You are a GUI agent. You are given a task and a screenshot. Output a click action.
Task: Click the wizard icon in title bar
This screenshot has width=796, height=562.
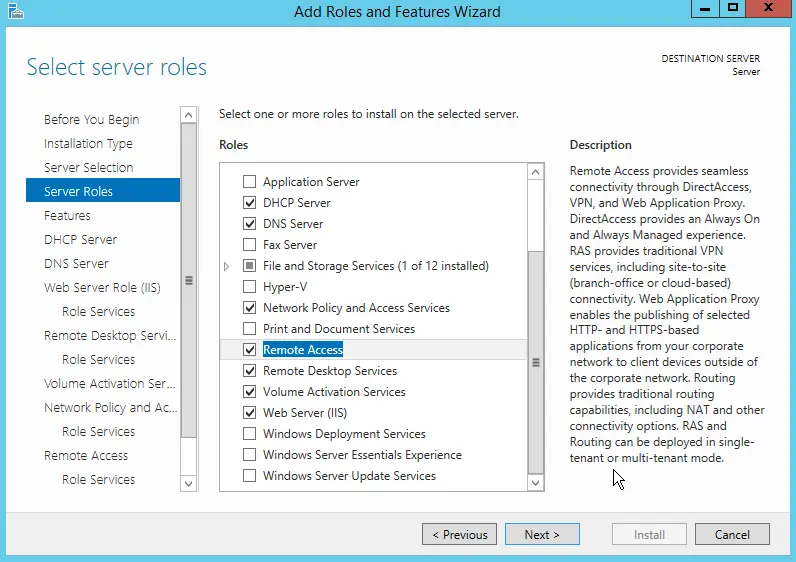click(x=13, y=12)
